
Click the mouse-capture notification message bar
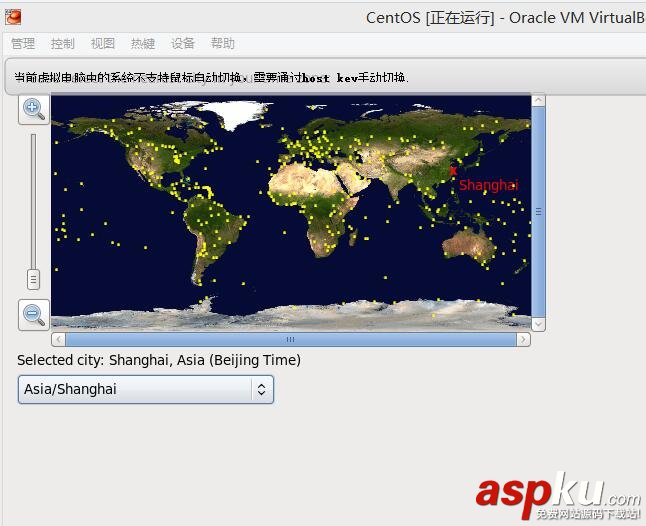(x=325, y=77)
